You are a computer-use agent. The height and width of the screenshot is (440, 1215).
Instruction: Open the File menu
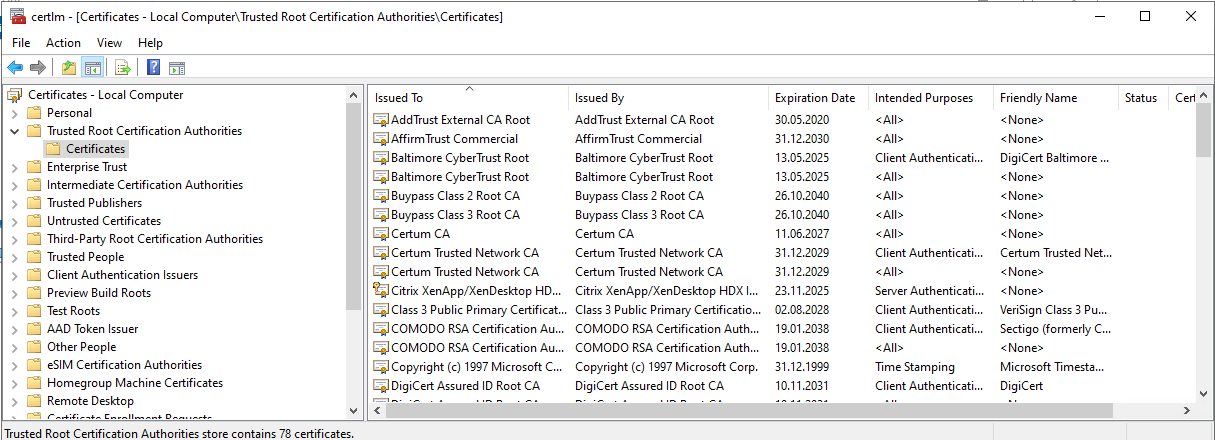[x=21, y=43]
